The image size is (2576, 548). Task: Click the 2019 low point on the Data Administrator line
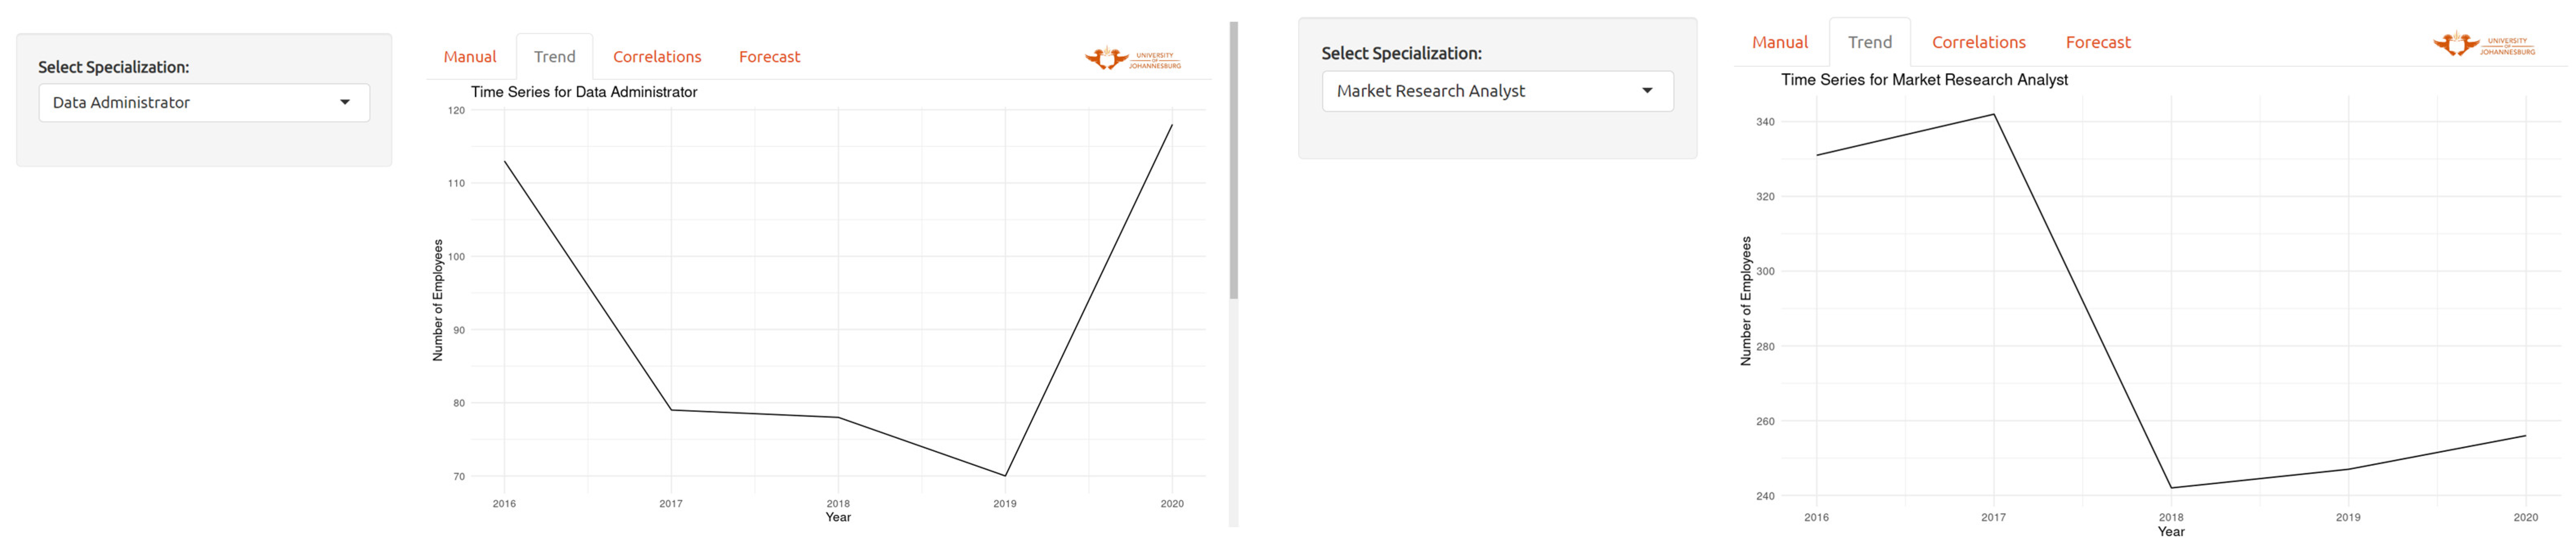pos(1005,475)
